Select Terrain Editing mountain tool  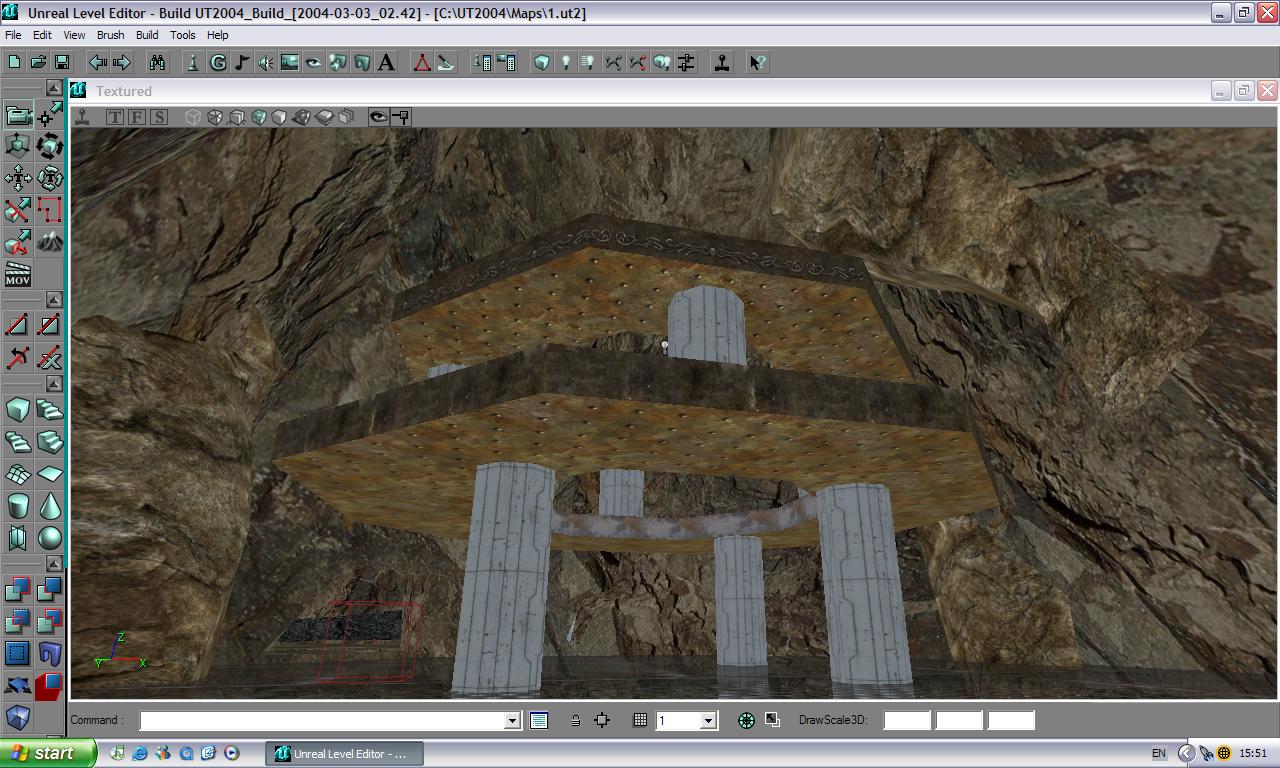tap(49, 241)
